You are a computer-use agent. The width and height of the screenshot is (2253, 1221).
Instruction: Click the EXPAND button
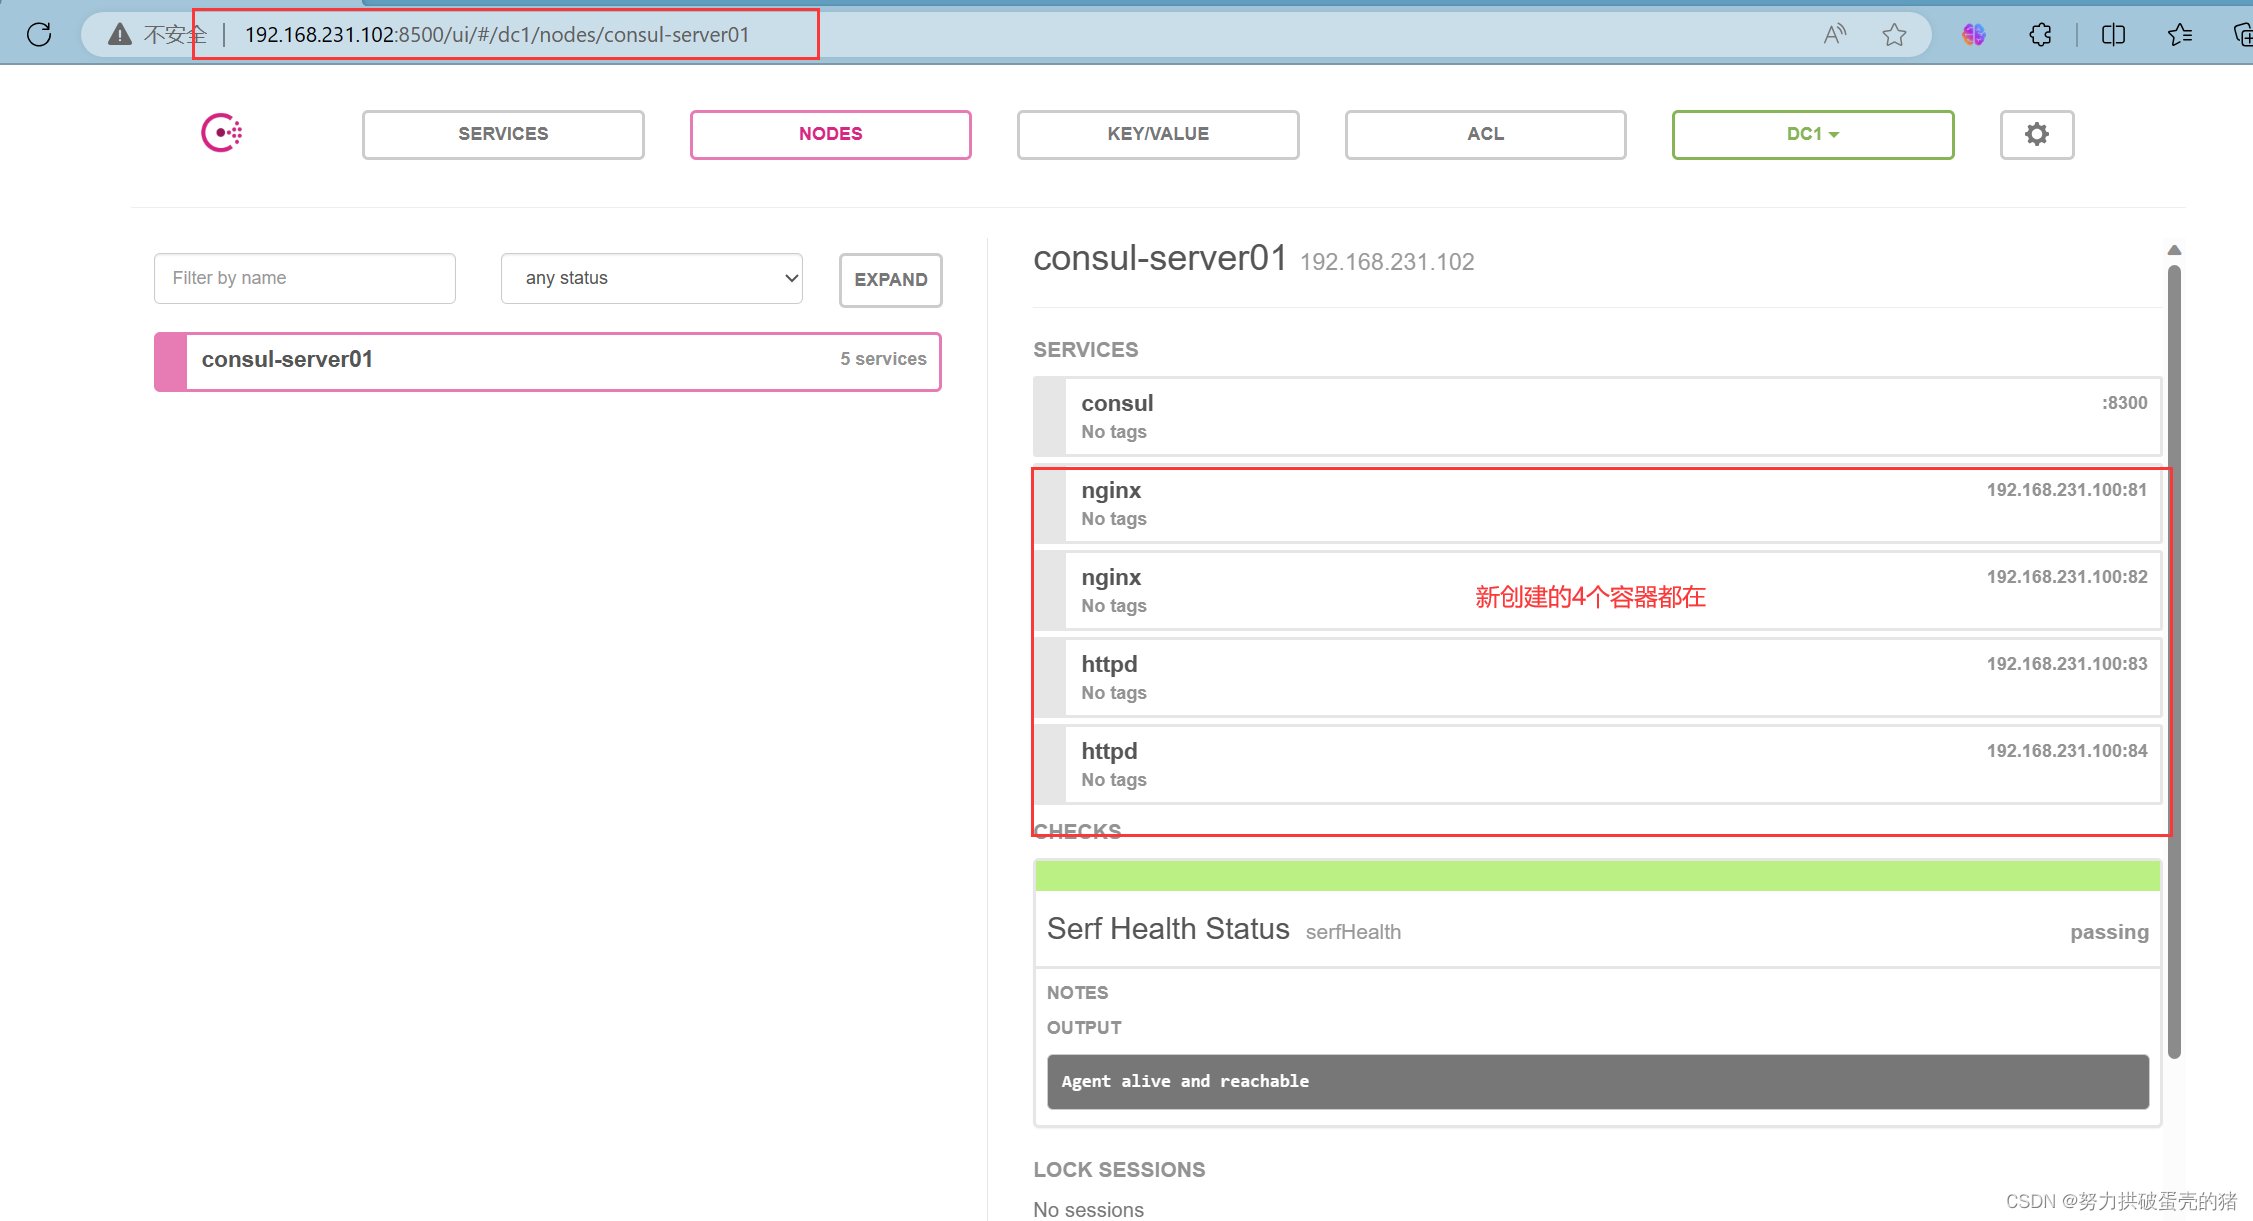(x=890, y=280)
